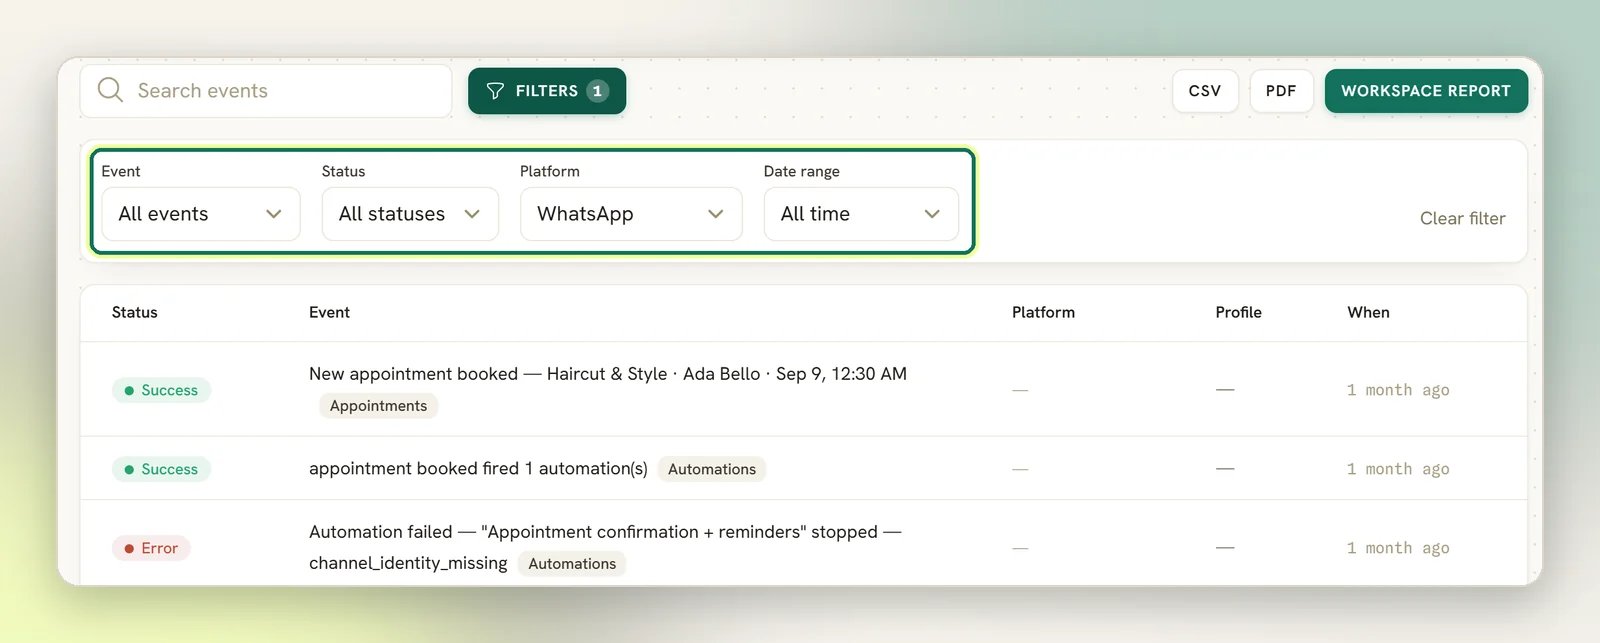The height and width of the screenshot is (643, 1600).
Task: Click the Profile column header
Action: (x=1238, y=312)
